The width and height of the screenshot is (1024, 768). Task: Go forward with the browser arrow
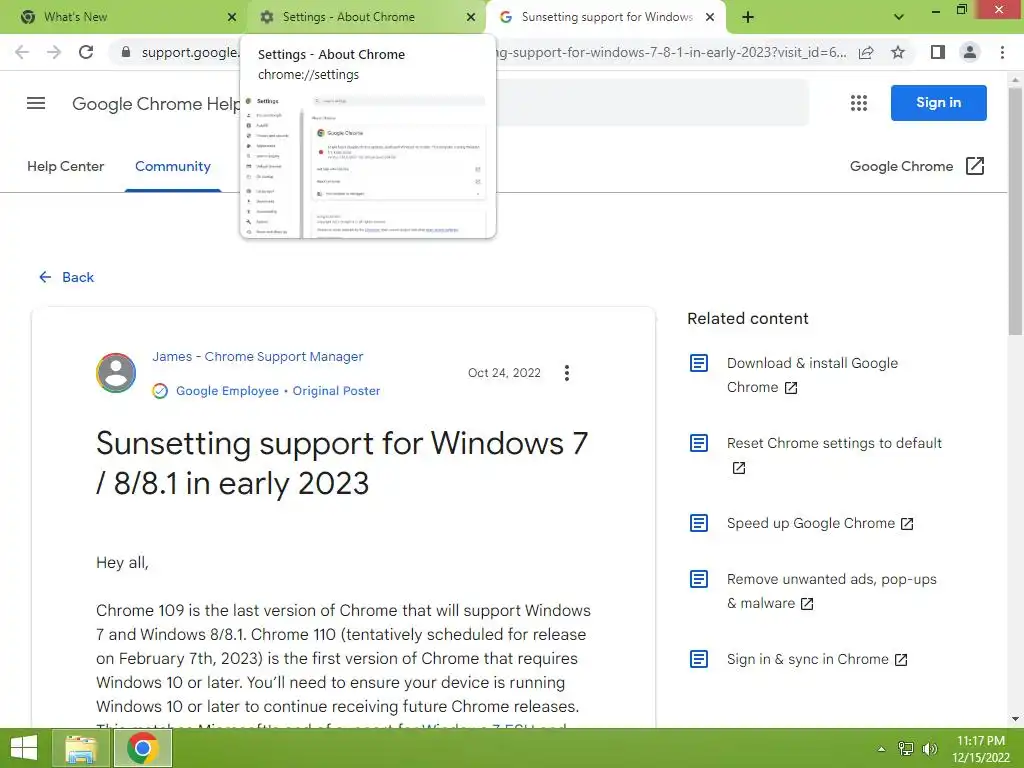54,52
